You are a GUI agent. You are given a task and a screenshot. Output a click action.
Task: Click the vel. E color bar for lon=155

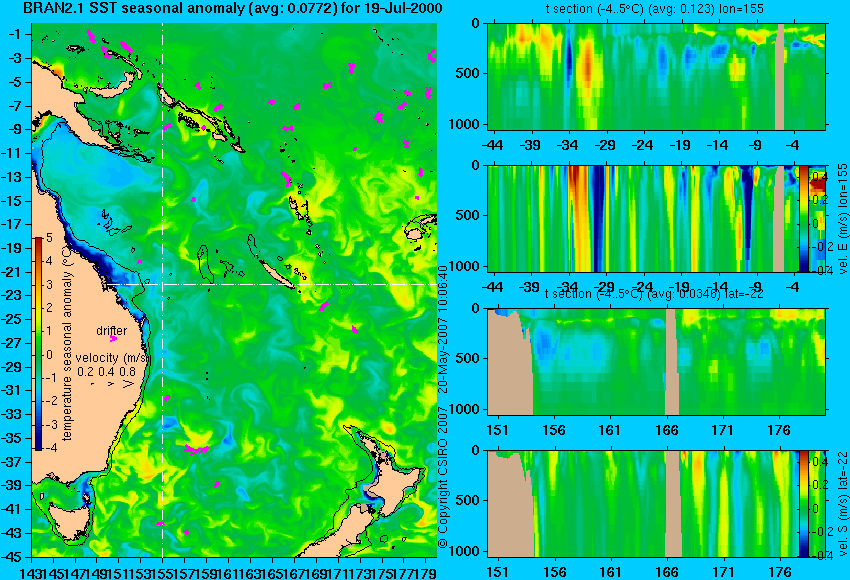pyautogui.click(x=804, y=218)
